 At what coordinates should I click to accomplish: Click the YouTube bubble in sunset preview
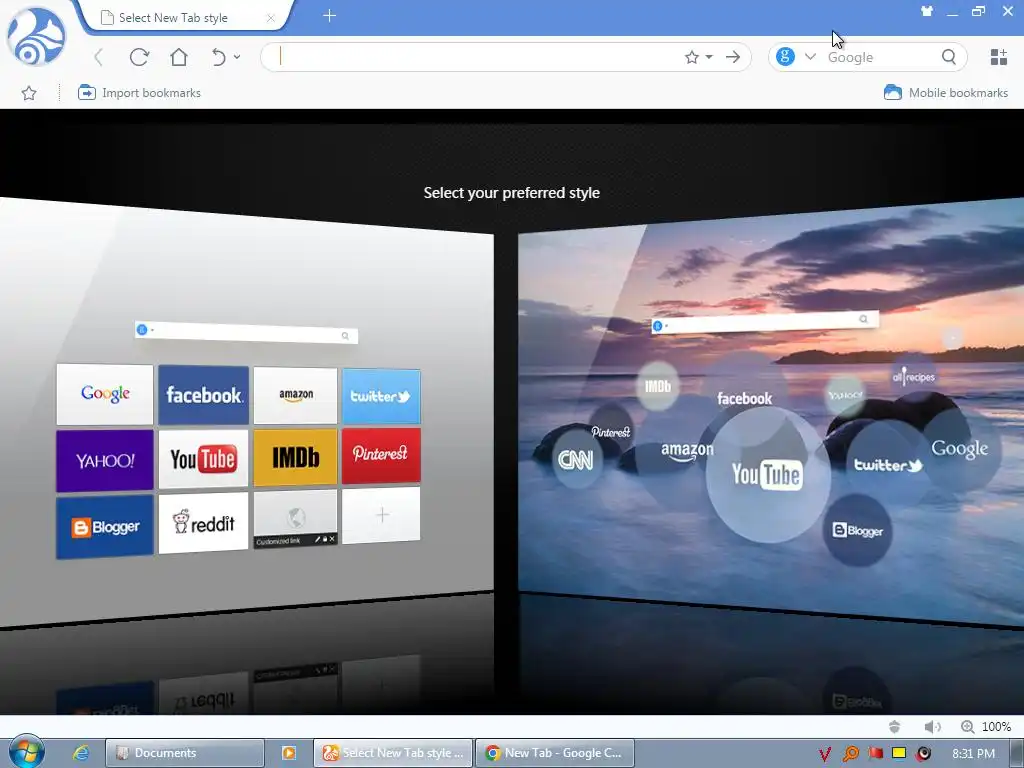pyautogui.click(x=768, y=475)
